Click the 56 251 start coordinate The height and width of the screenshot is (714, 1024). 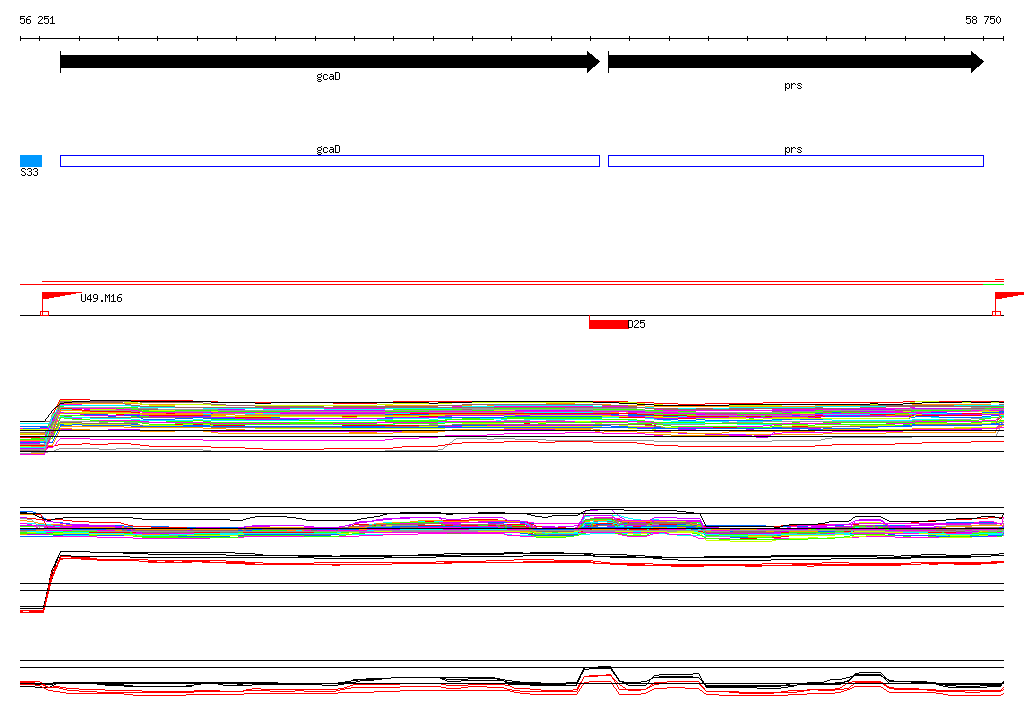[37, 20]
